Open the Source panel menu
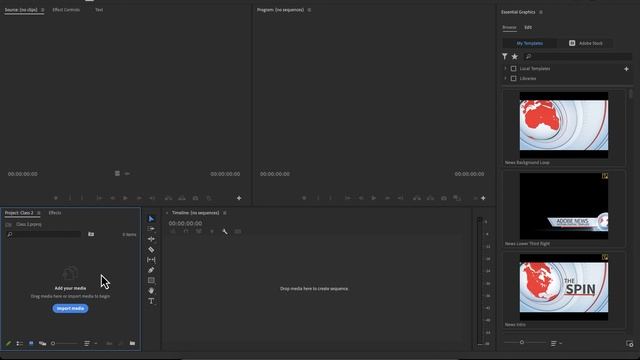The image size is (640, 360). tap(42, 10)
